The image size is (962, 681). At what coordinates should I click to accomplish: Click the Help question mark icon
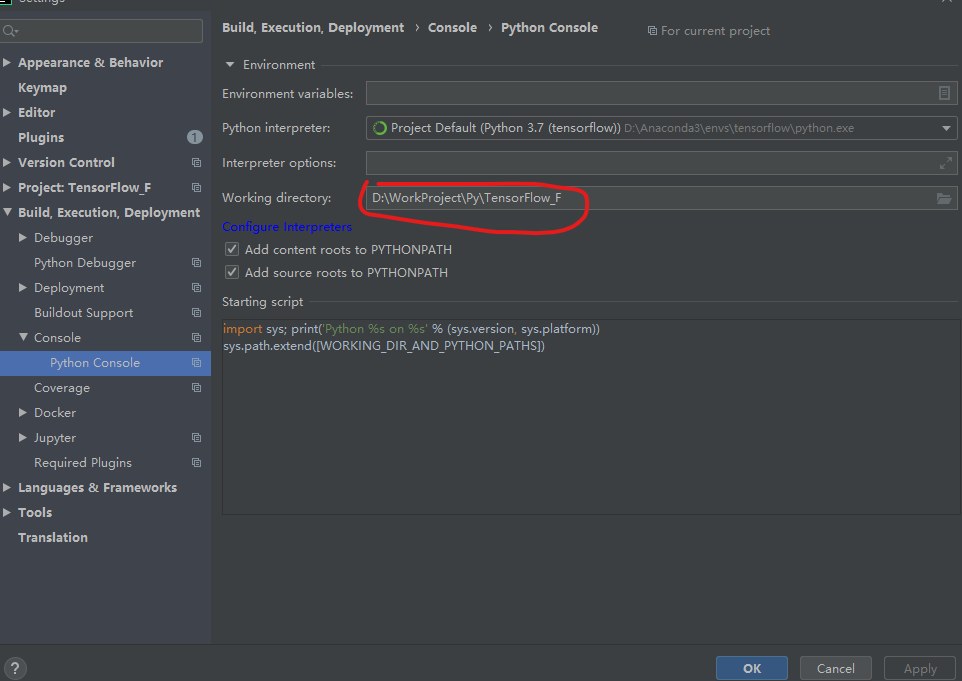click(15, 667)
